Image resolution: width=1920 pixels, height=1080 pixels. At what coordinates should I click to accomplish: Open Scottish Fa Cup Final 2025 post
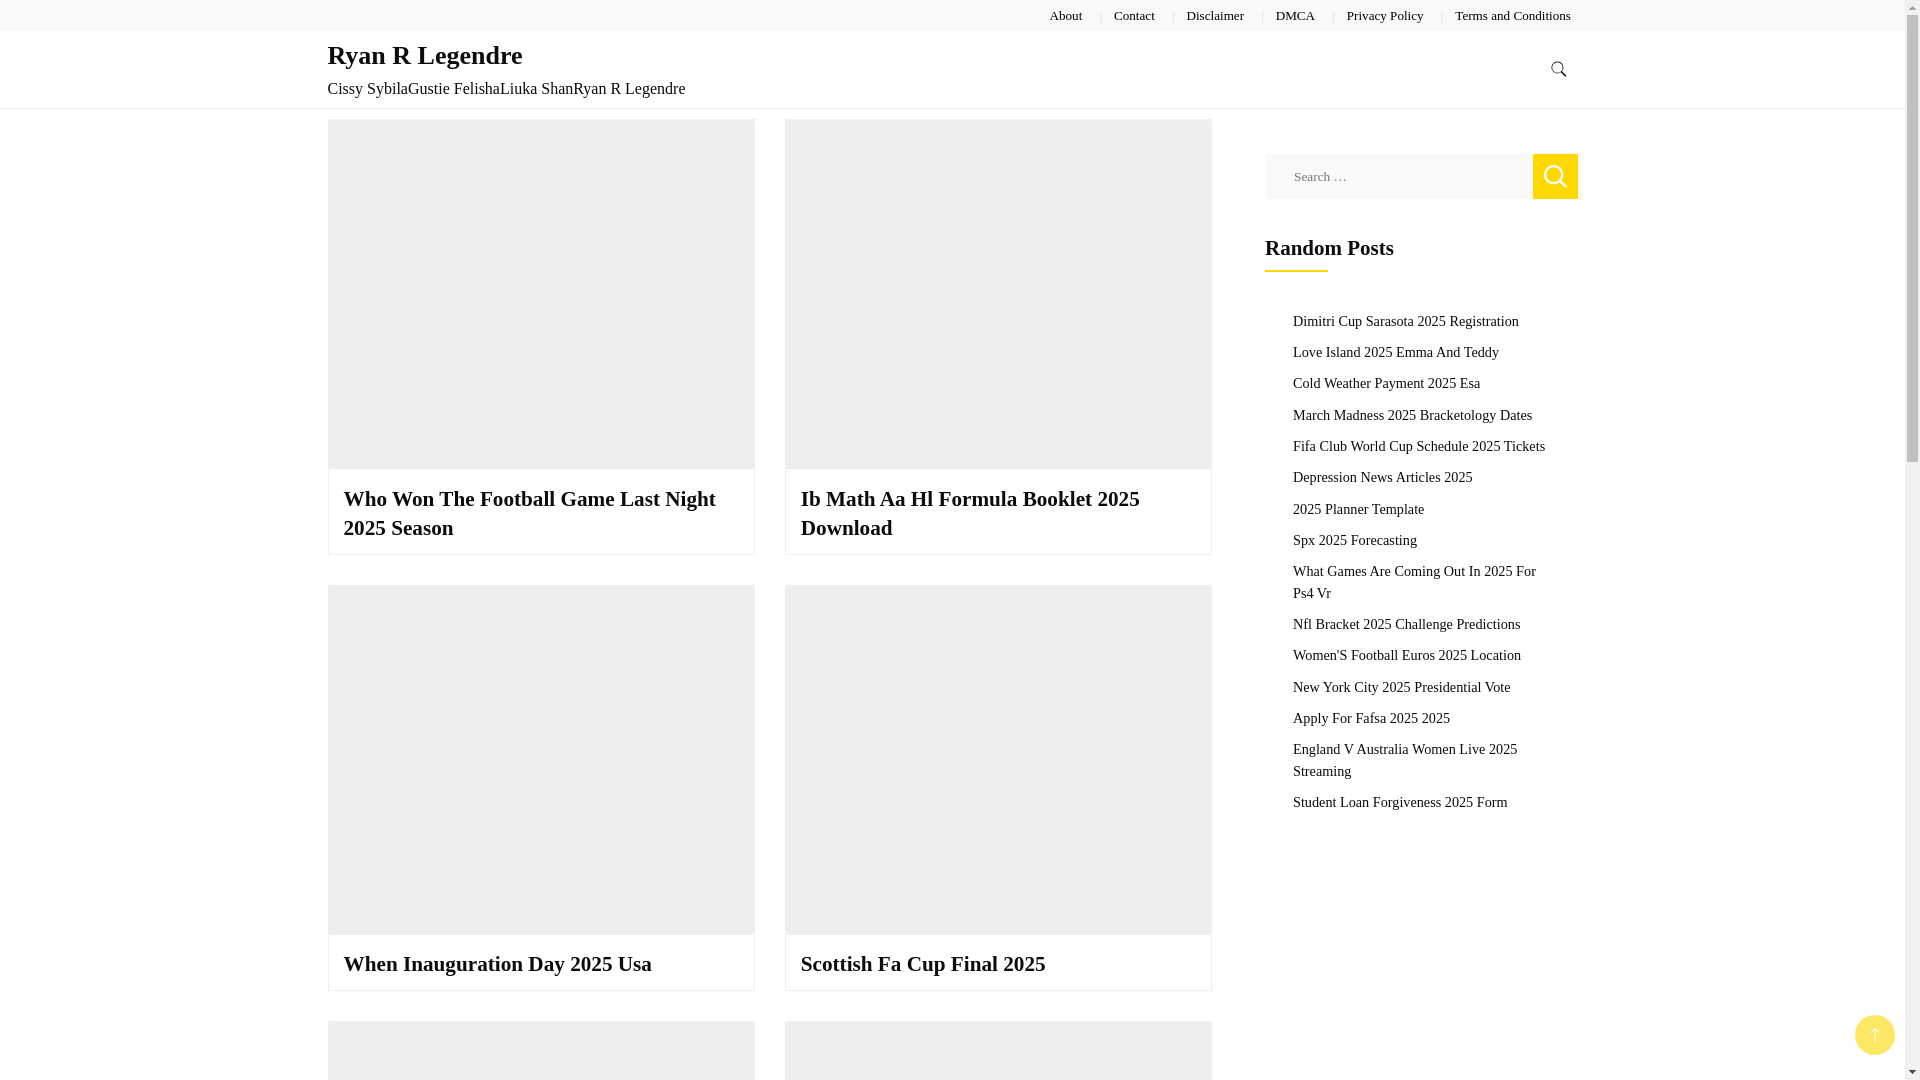point(922,964)
